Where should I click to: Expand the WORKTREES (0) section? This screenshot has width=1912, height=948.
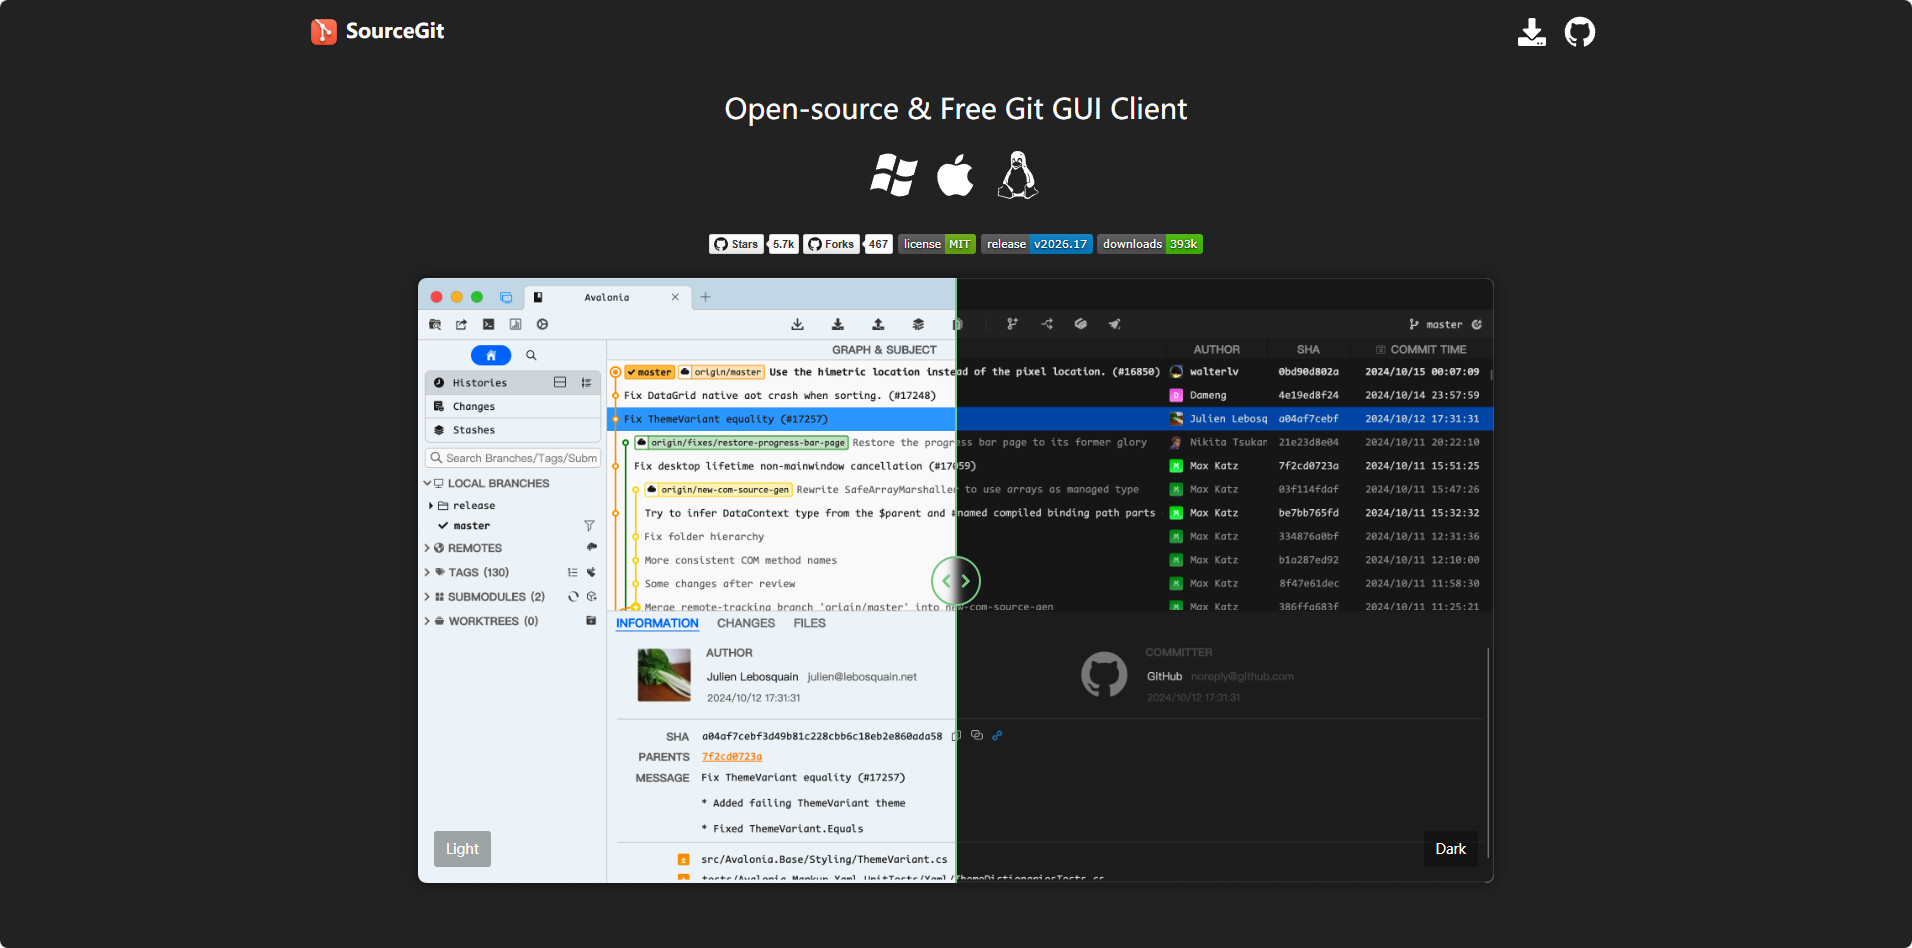point(427,621)
